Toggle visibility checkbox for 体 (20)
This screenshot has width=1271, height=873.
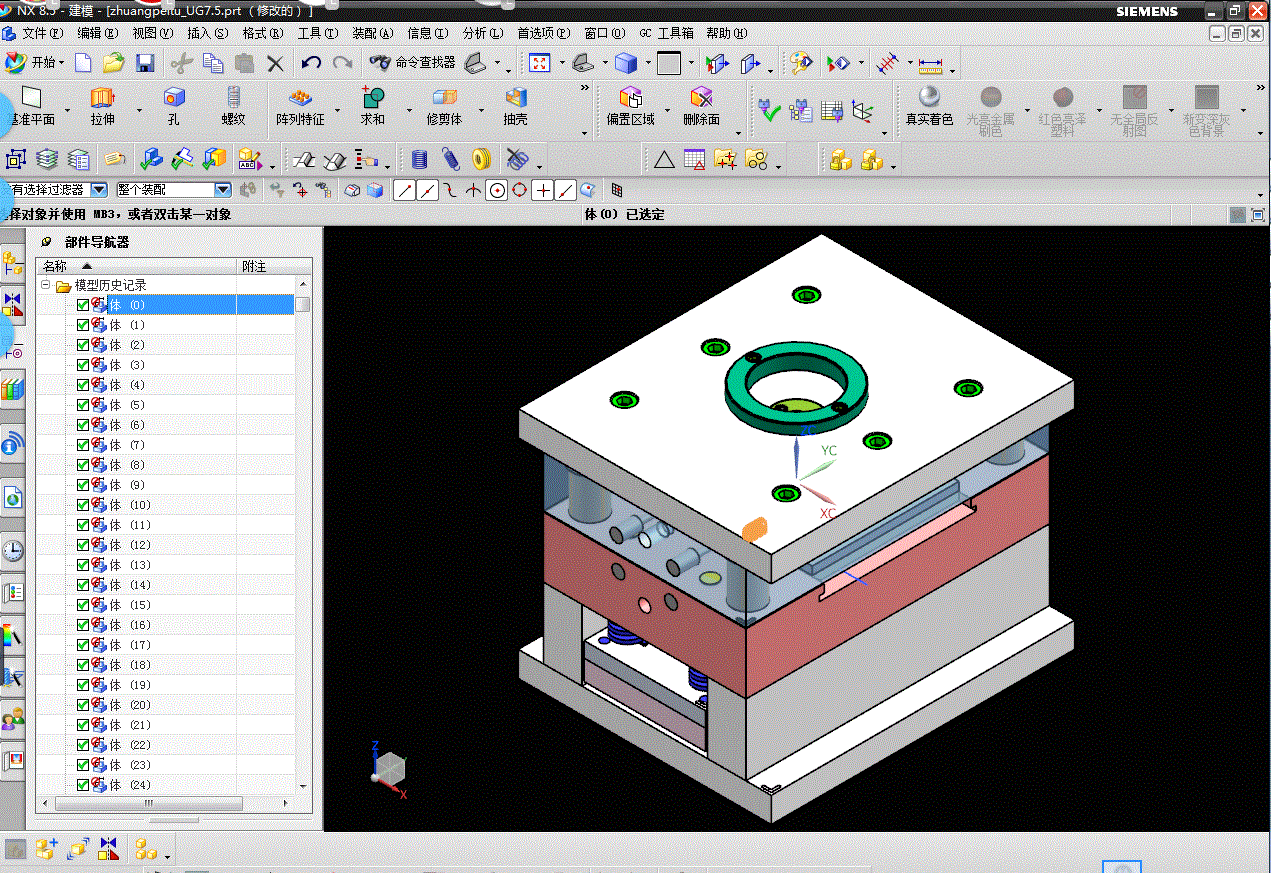83,705
